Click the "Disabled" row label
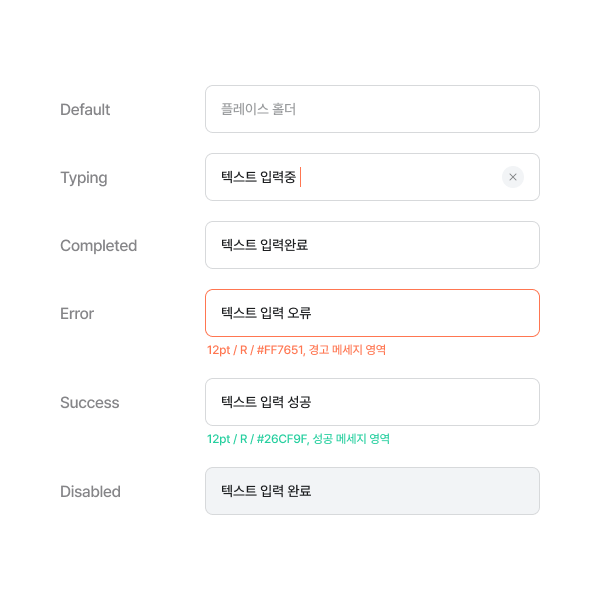The image size is (600, 600). point(90,492)
